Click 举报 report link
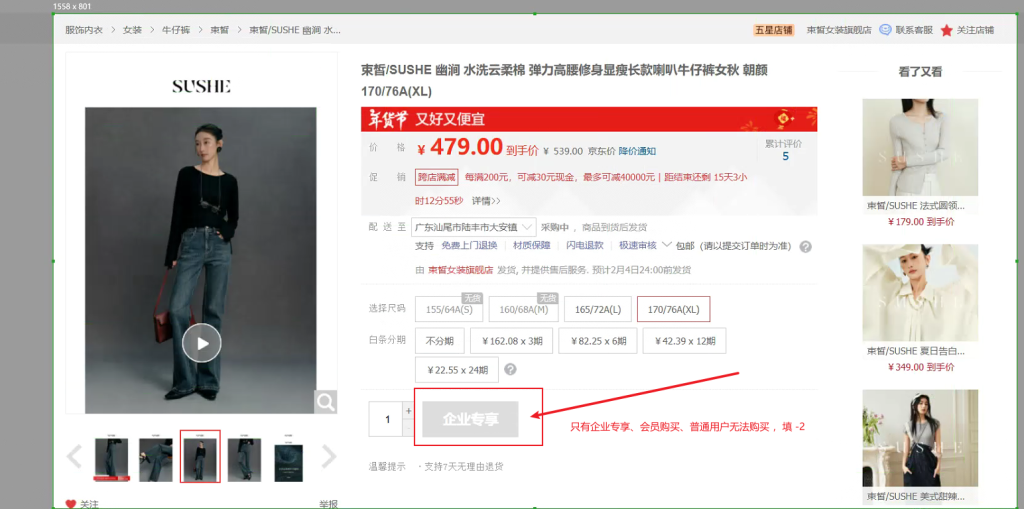1024x509 pixels. point(328,504)
